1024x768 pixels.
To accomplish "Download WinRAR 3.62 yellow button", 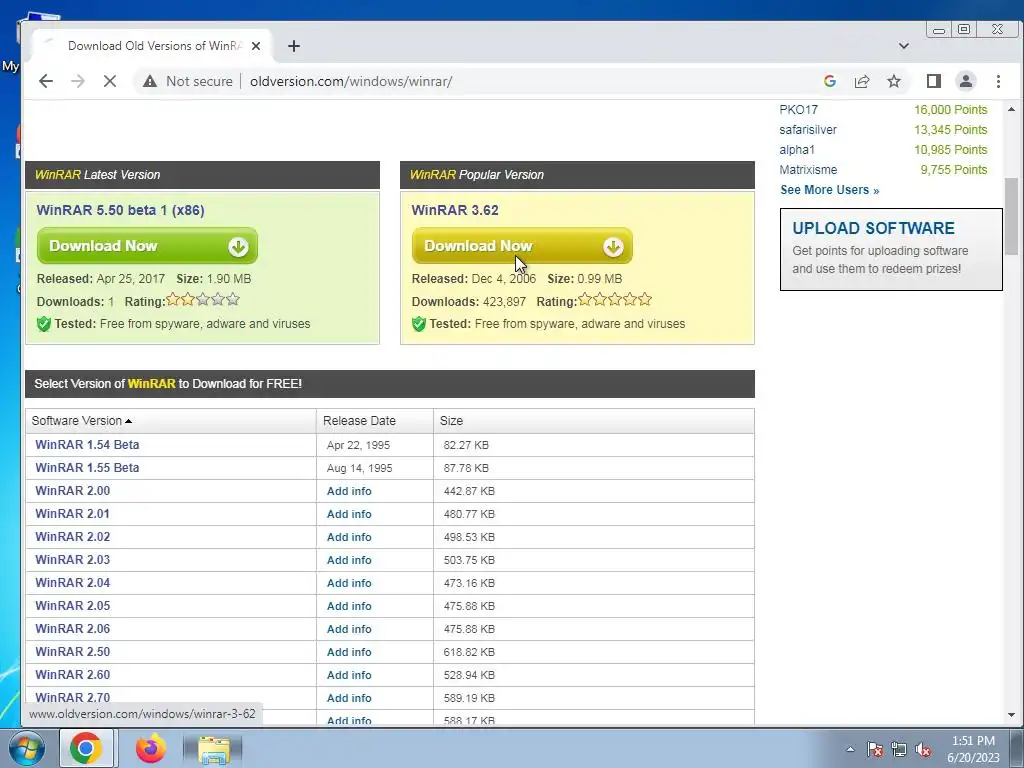I will point(522,246).
